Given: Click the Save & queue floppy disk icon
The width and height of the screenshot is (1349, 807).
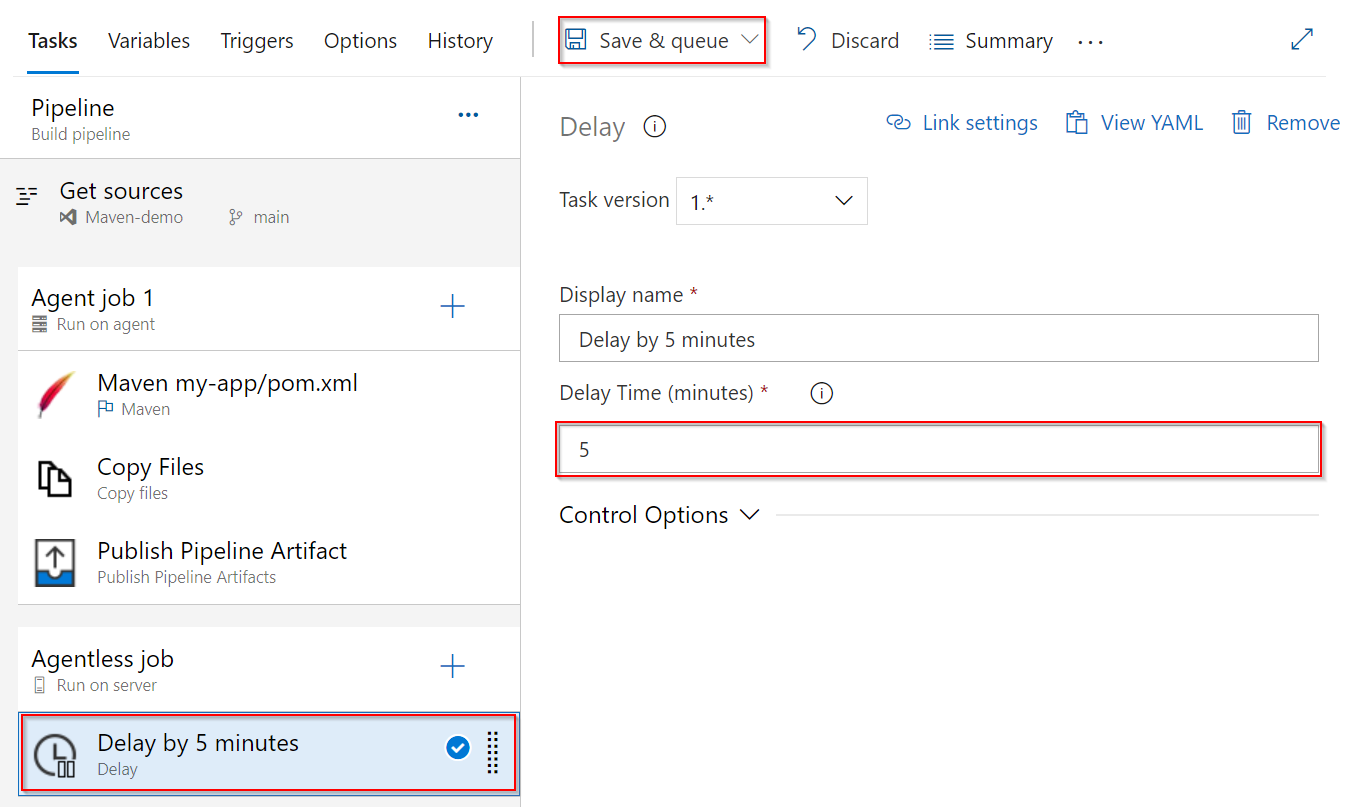Looking at the screenshot, I should pos(575,40).
